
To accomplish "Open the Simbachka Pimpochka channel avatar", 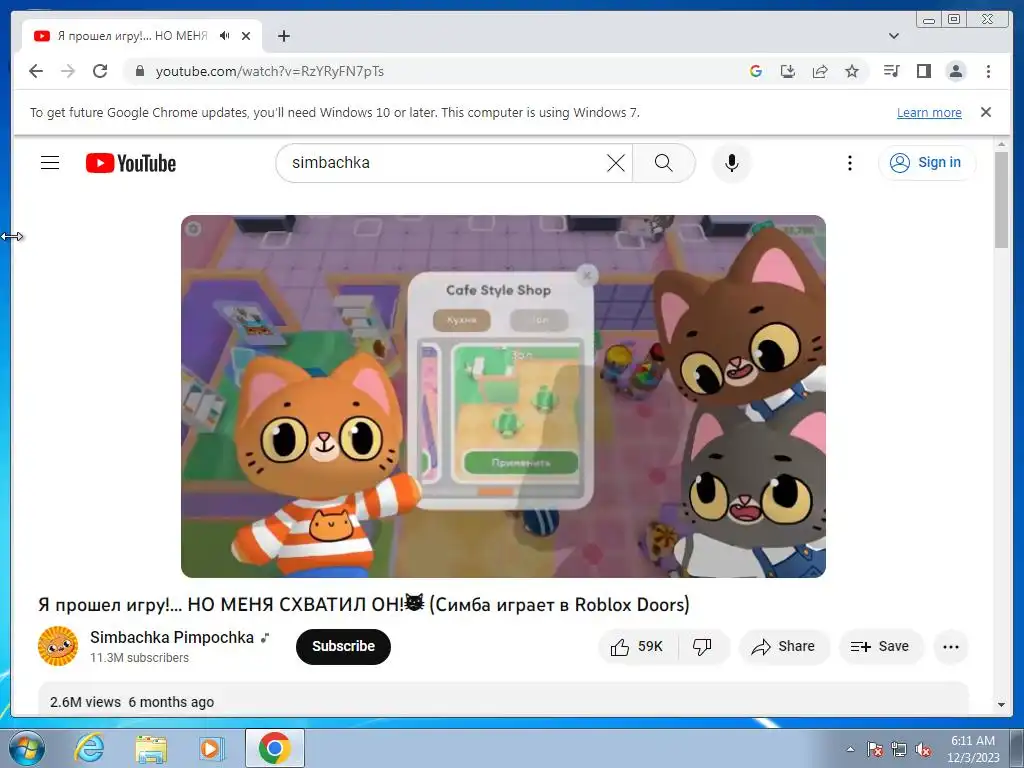I will pyautogui.click(x=58, y=646).
